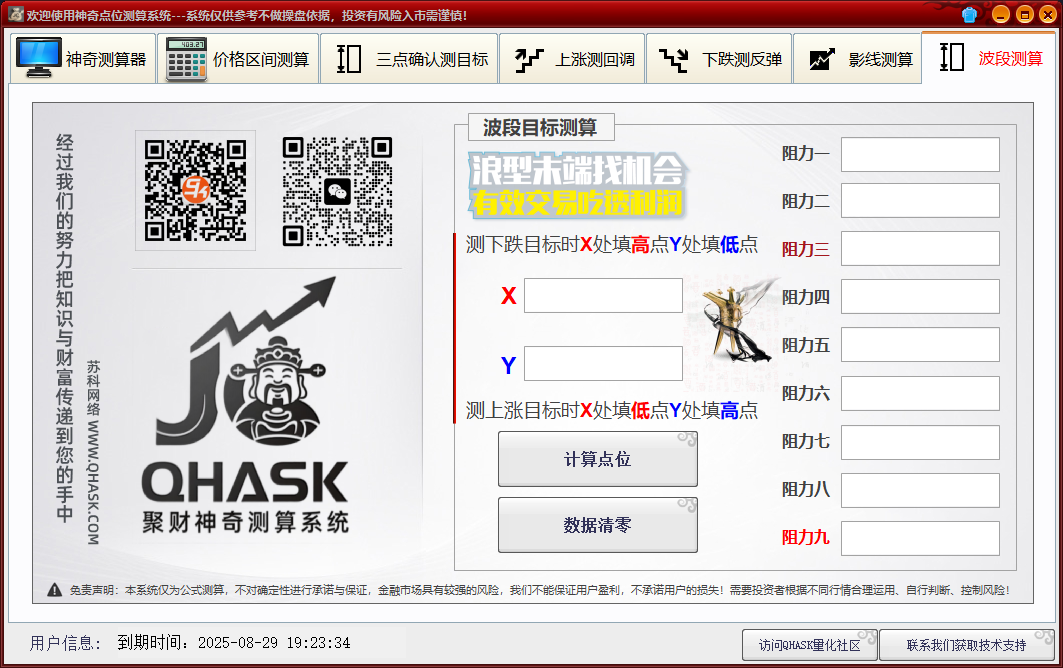Click the app icon in title bar
1063x668 pixels.
coord(16,14)
